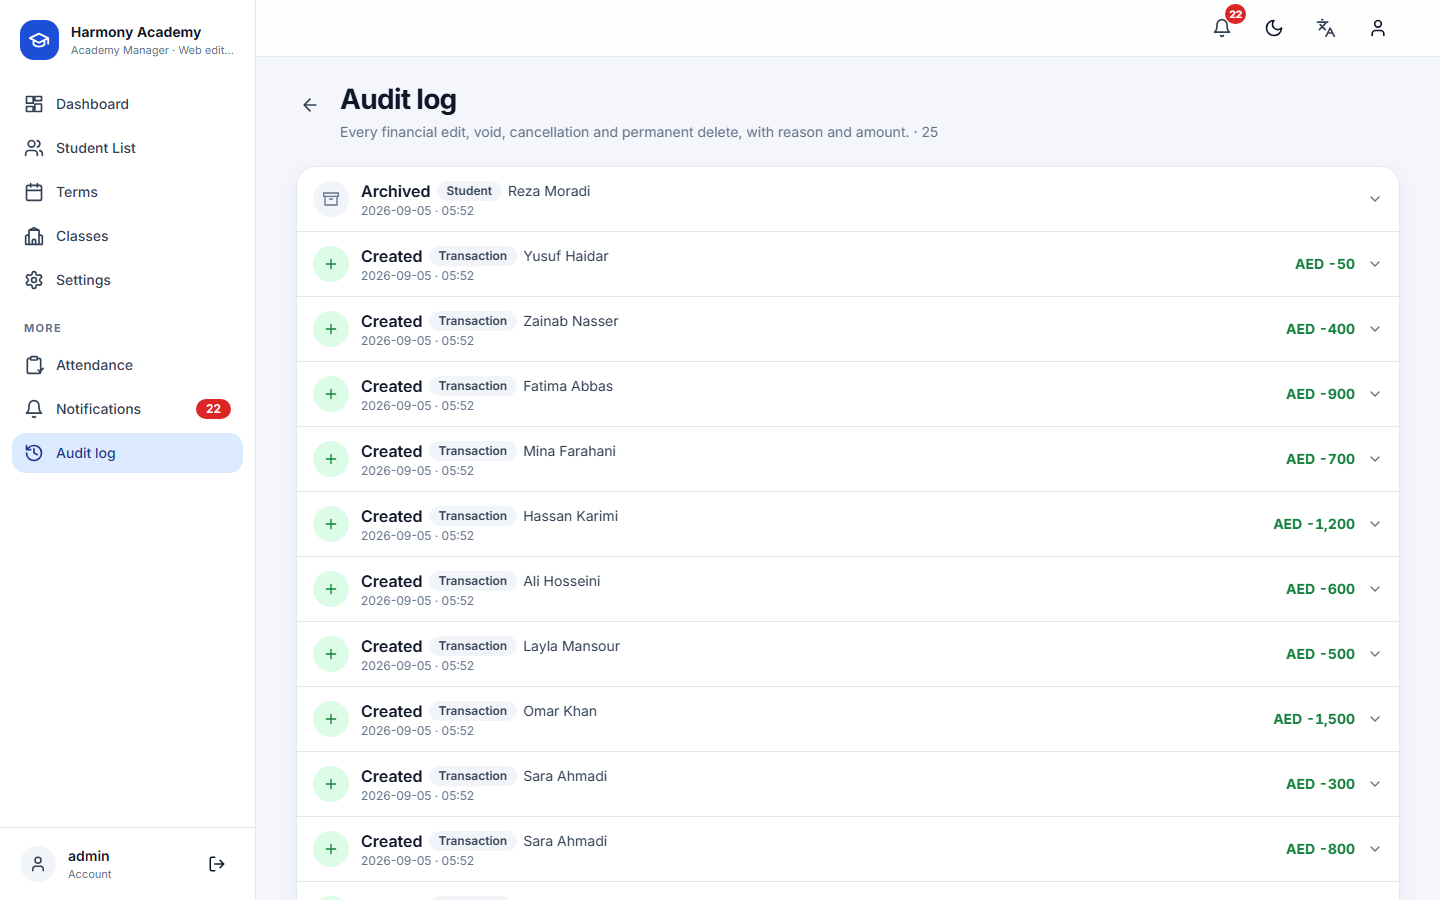This screenshot has height=900, width=1440.
Task: Click the Harmony Academy graduation cap logo
Action: point(39,40)
